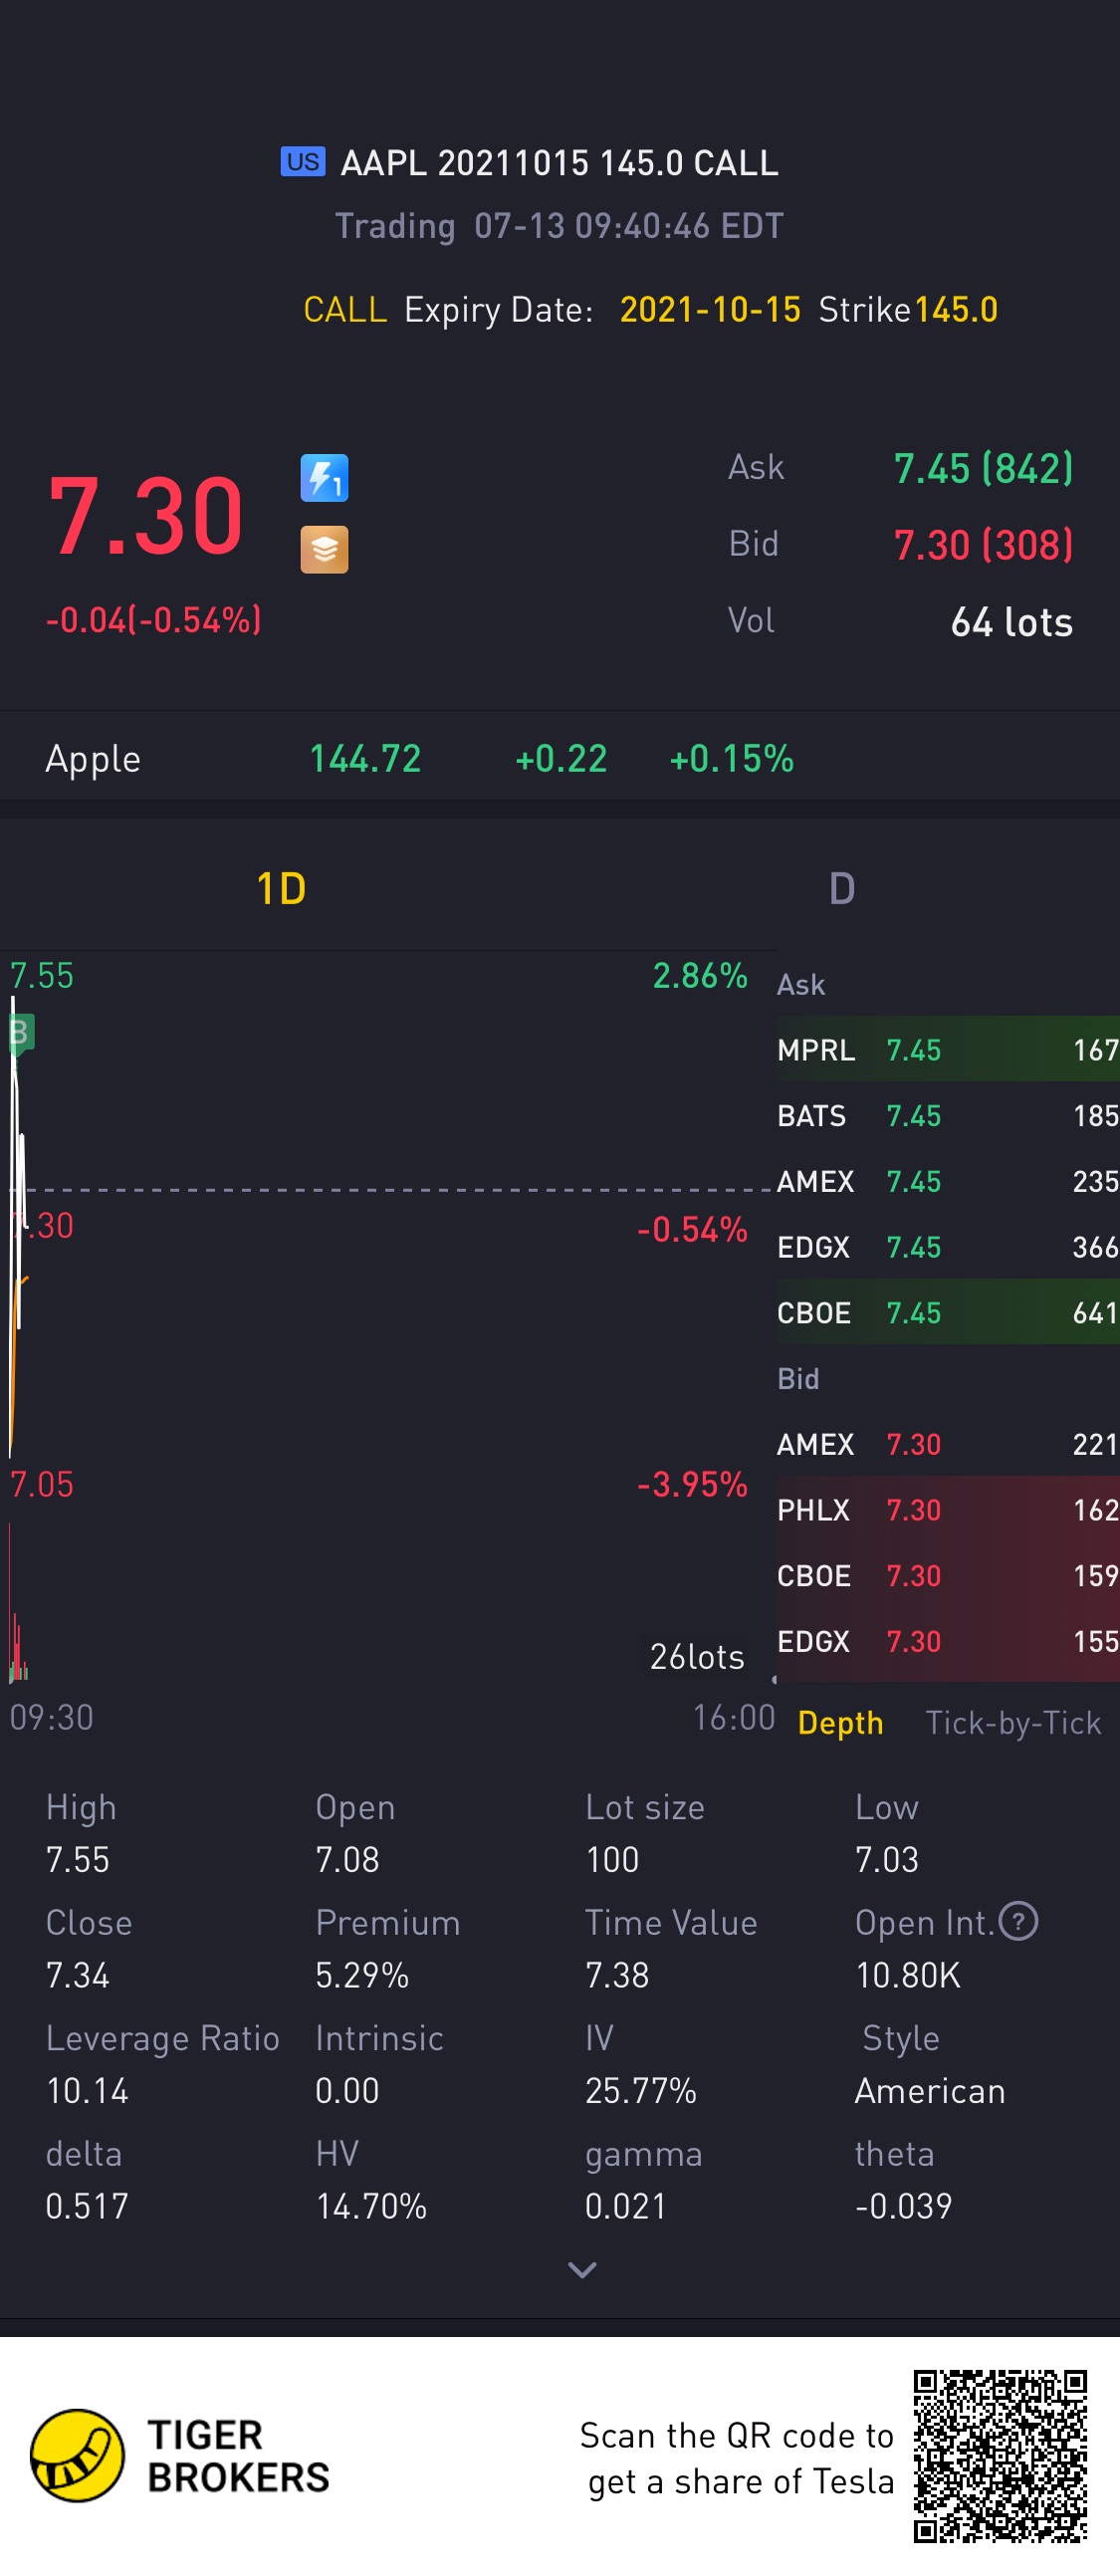Image resolution: width=1120 pixels, height=2576 pixels.
Task: Tap the Premium value 5.29%
Action: coord(362,1975)
